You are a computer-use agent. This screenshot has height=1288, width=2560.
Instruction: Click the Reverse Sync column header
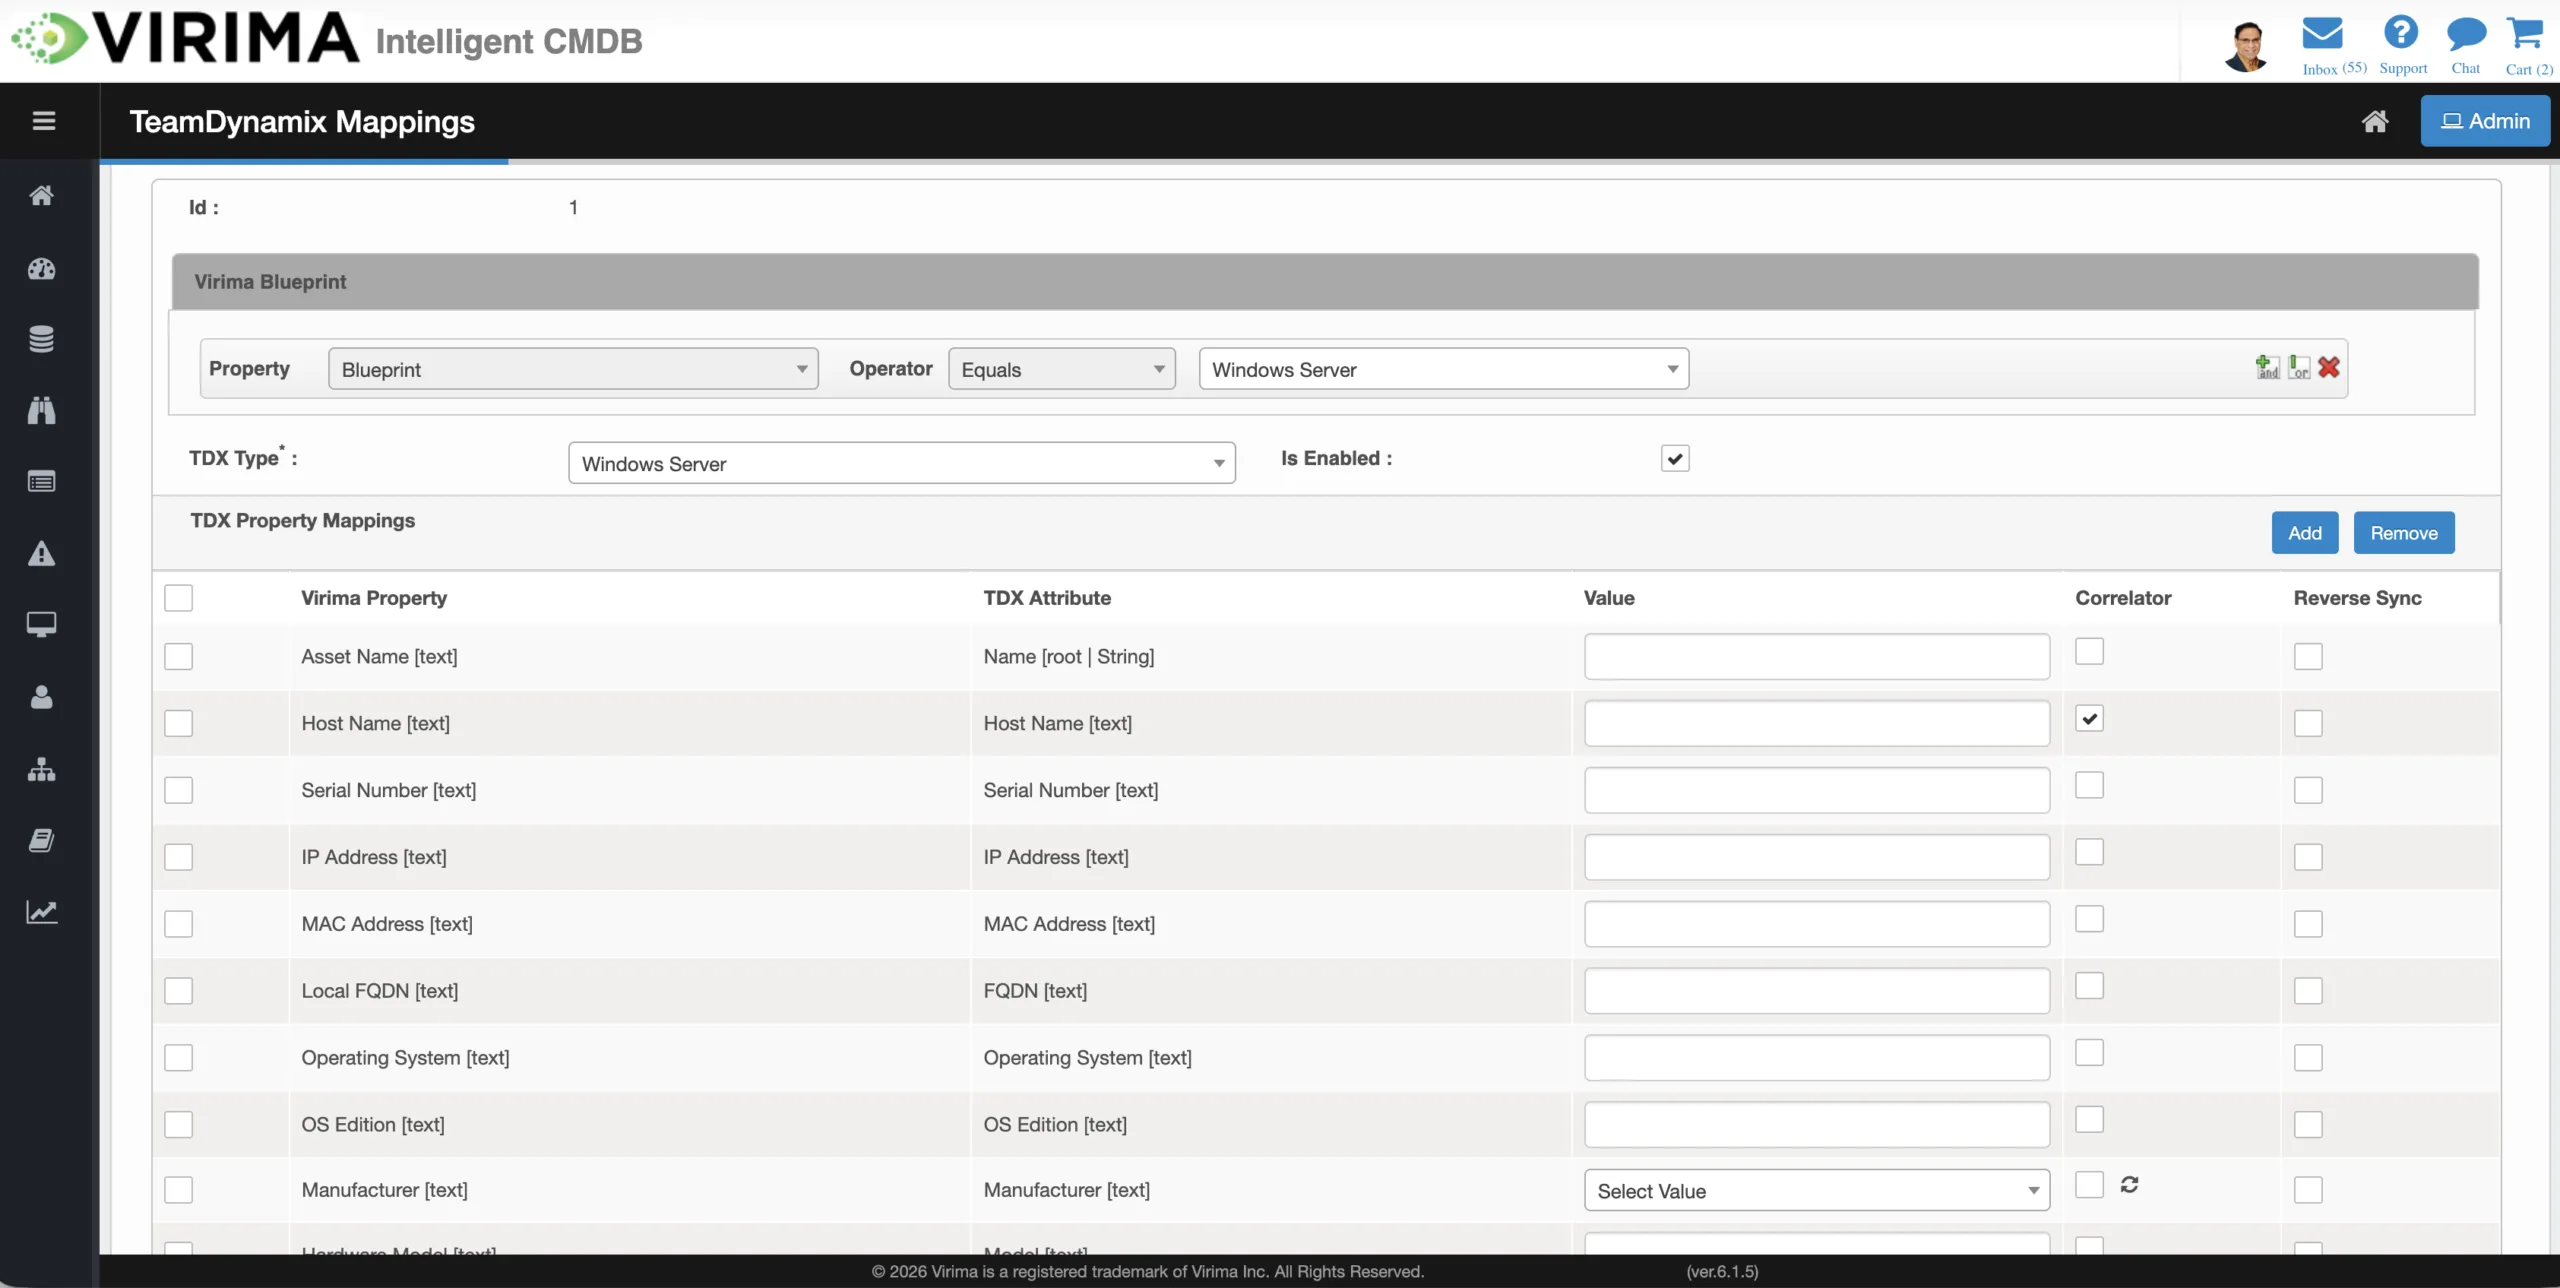[2357, 598]
